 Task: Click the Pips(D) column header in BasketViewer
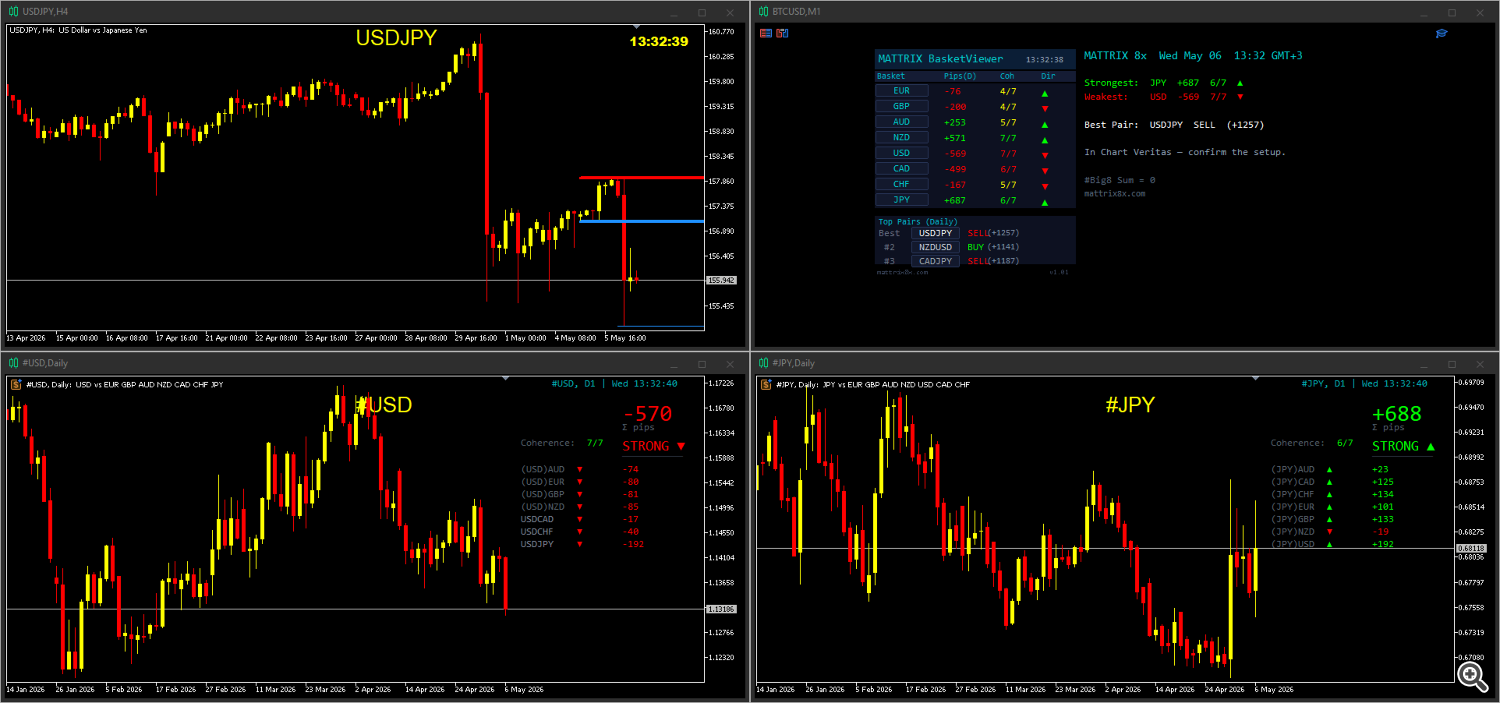[960, 76]
